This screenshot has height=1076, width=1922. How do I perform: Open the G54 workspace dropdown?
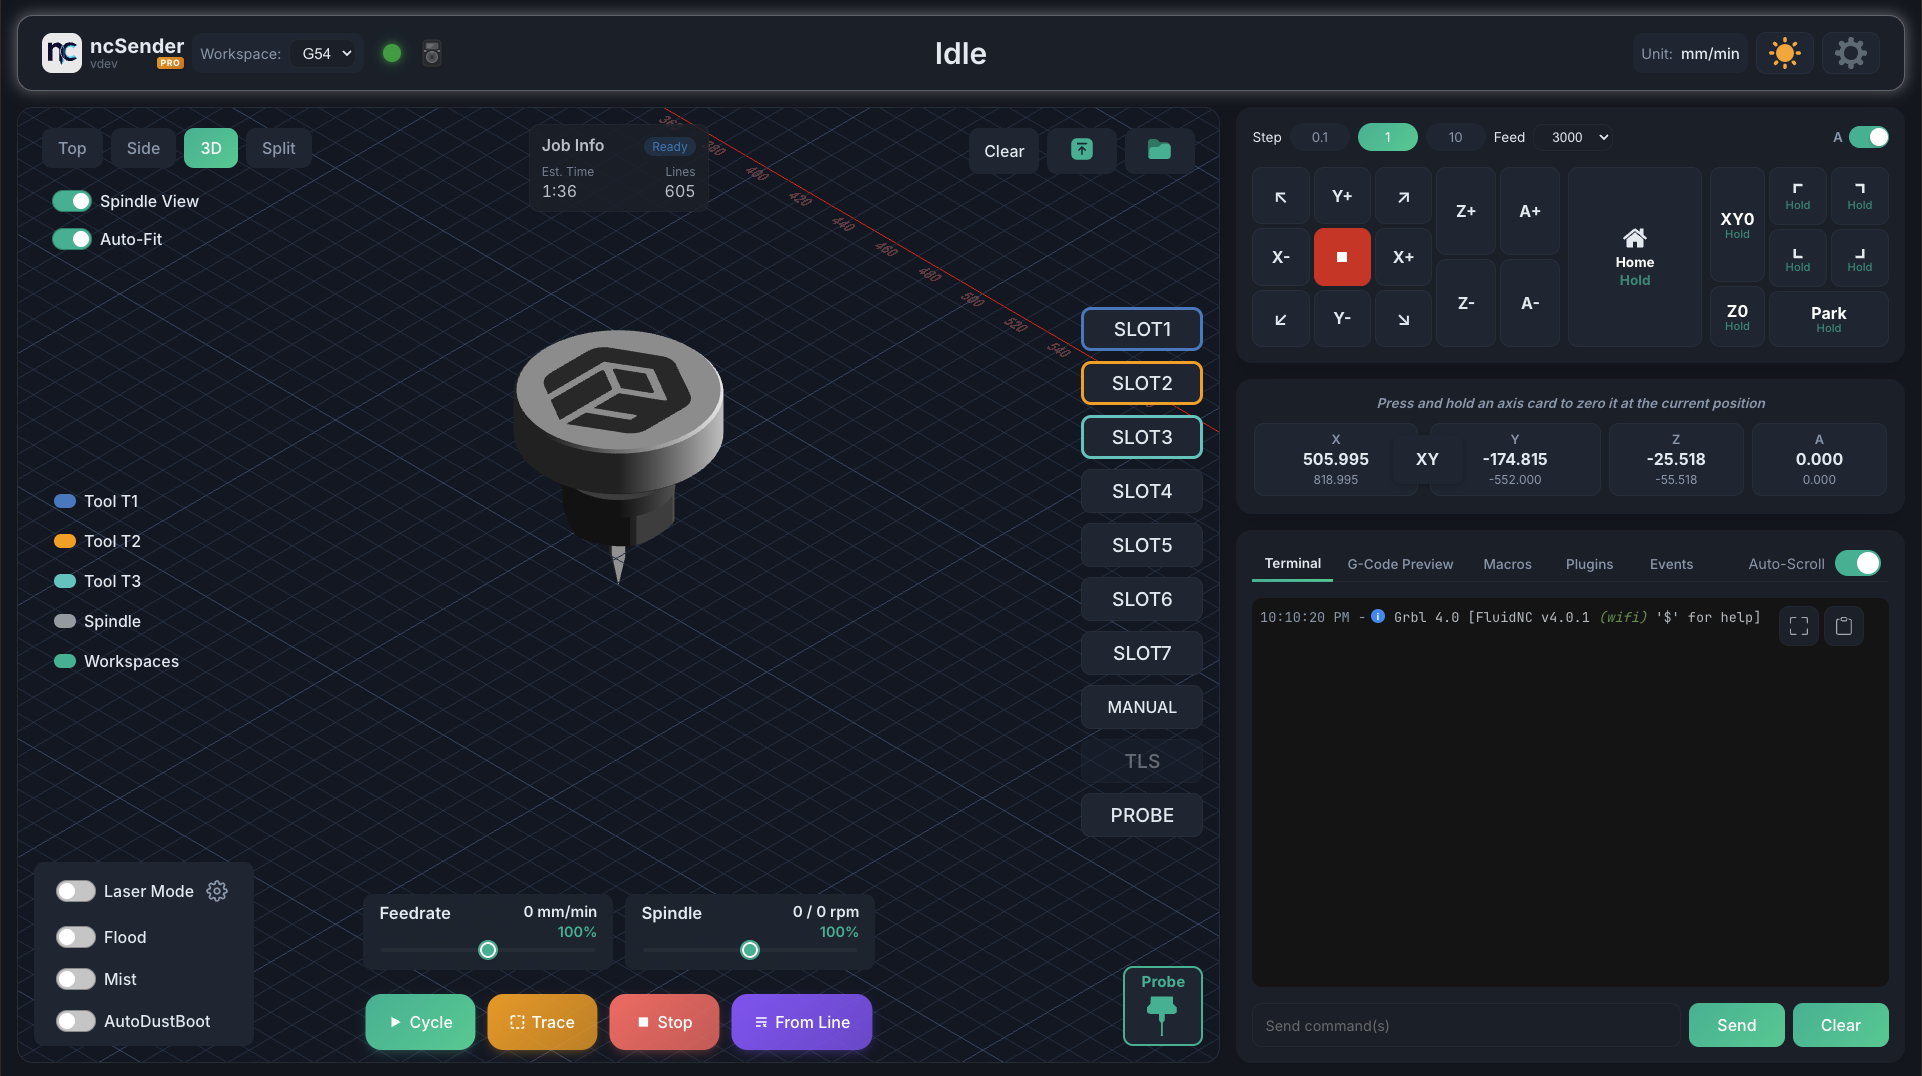[x=327, y=53]
